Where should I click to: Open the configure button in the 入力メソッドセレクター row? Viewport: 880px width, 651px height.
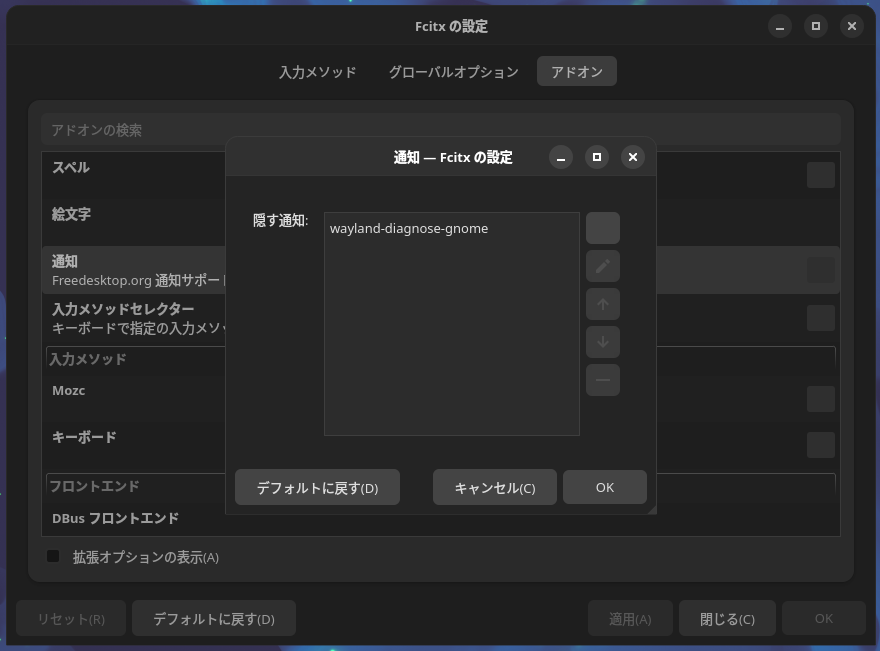coord(821,318)
